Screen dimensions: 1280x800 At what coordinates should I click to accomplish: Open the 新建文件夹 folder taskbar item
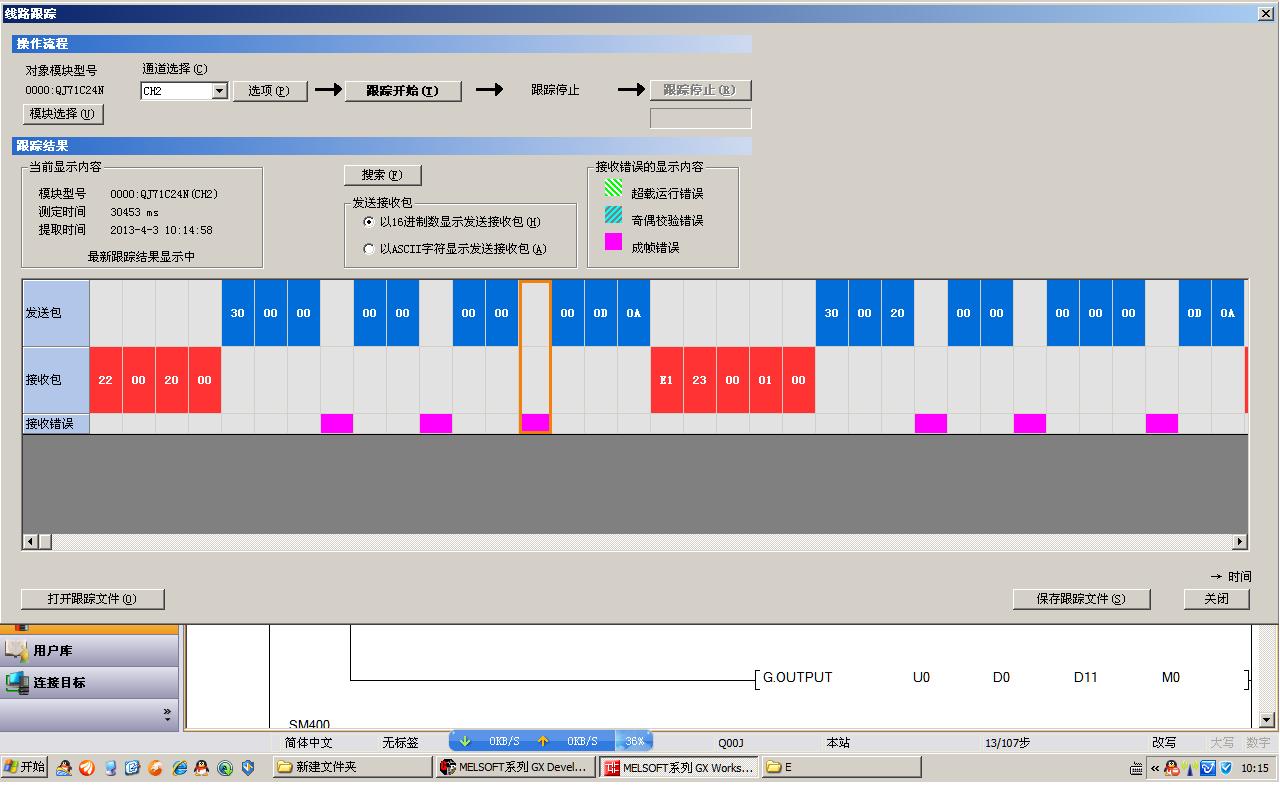(x=351, y=767)
